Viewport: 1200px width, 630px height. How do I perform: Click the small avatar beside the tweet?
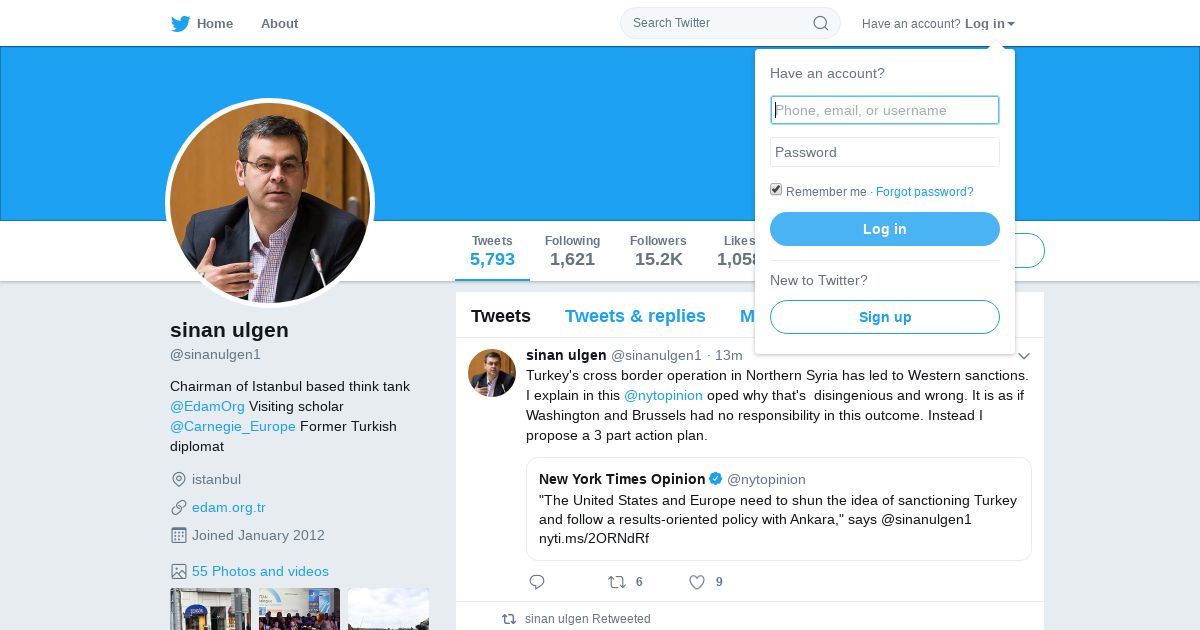coord(492,373)
